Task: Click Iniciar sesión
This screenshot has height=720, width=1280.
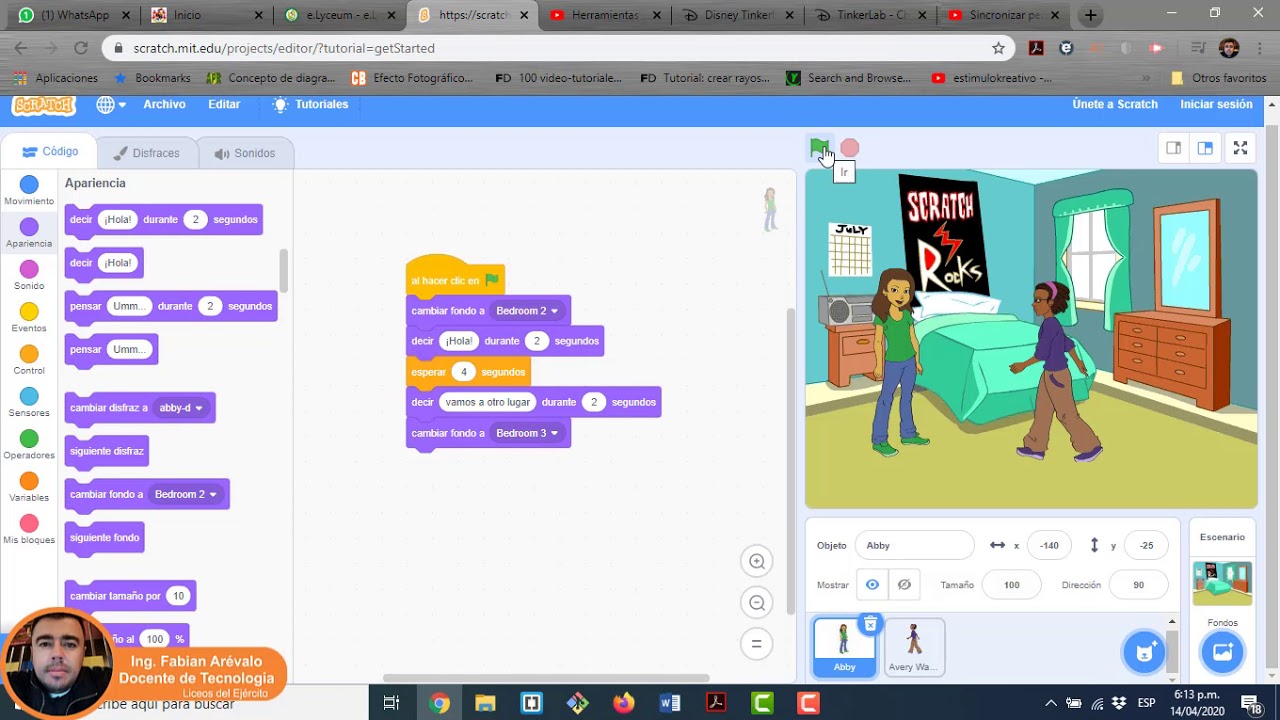Action: [x=1216, y=104]
